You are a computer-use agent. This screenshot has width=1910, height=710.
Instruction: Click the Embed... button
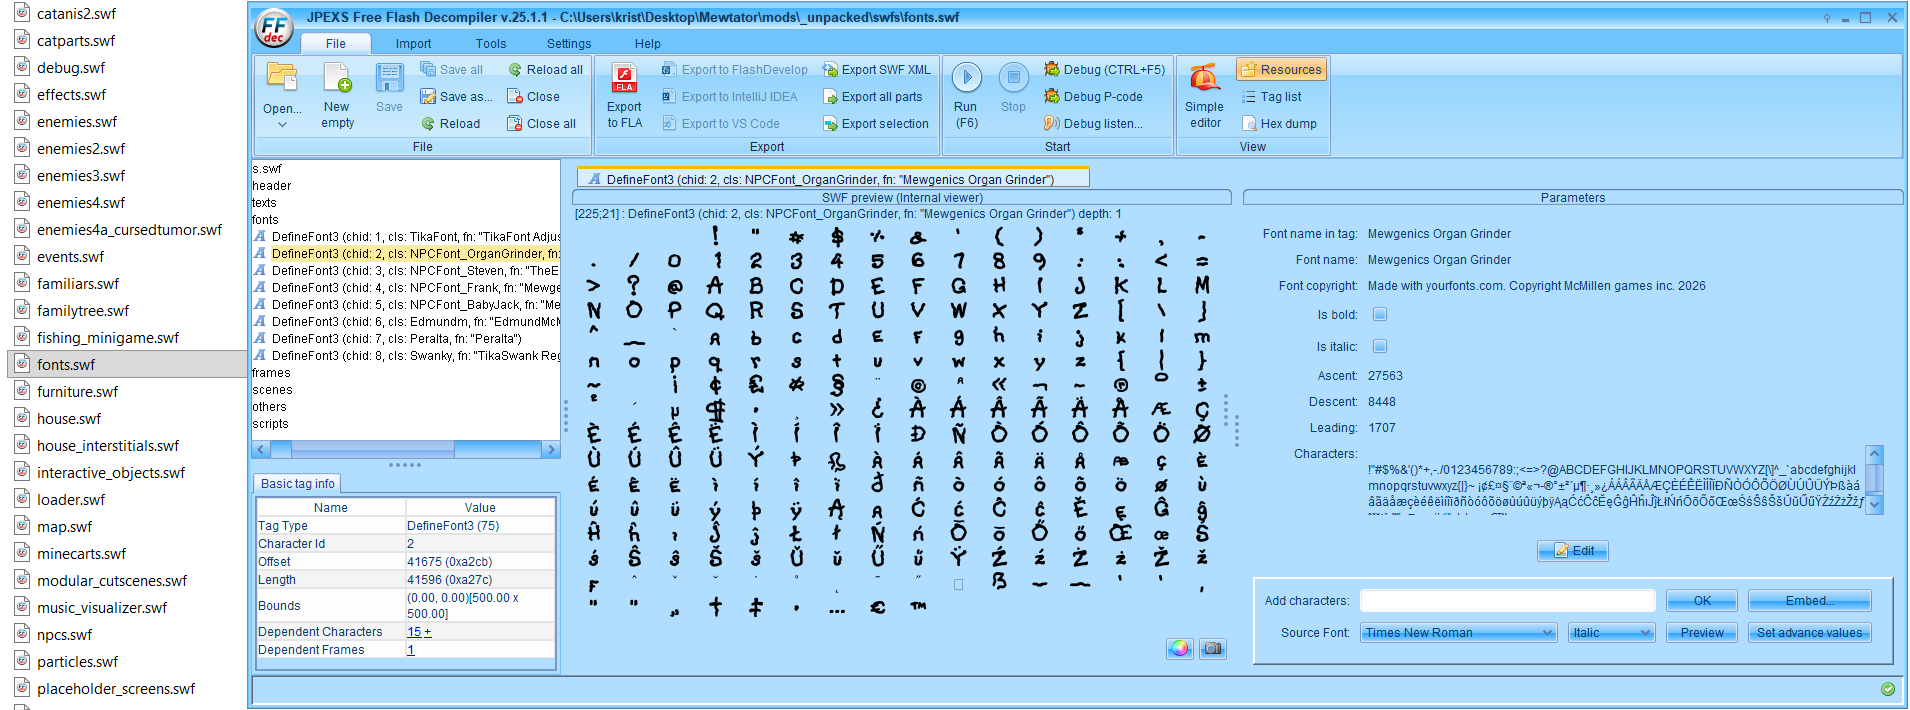pos(1810,601)
